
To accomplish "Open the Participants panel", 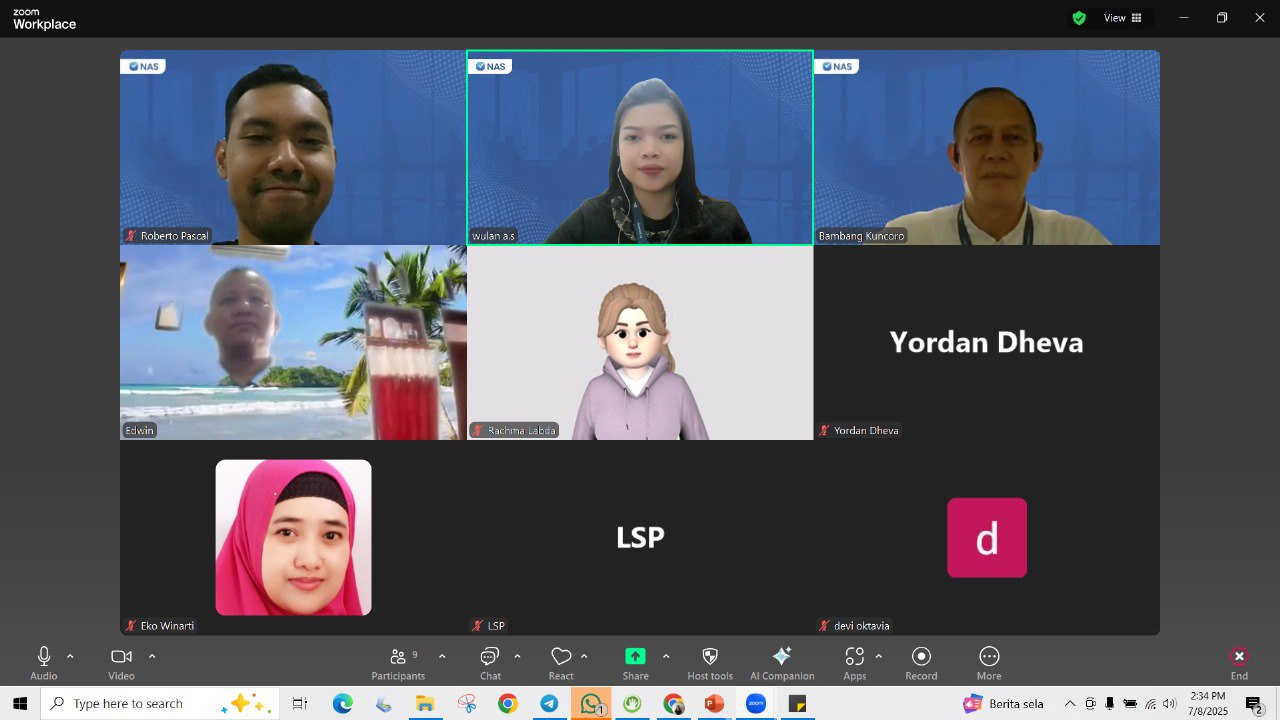I will coord(398,663).
